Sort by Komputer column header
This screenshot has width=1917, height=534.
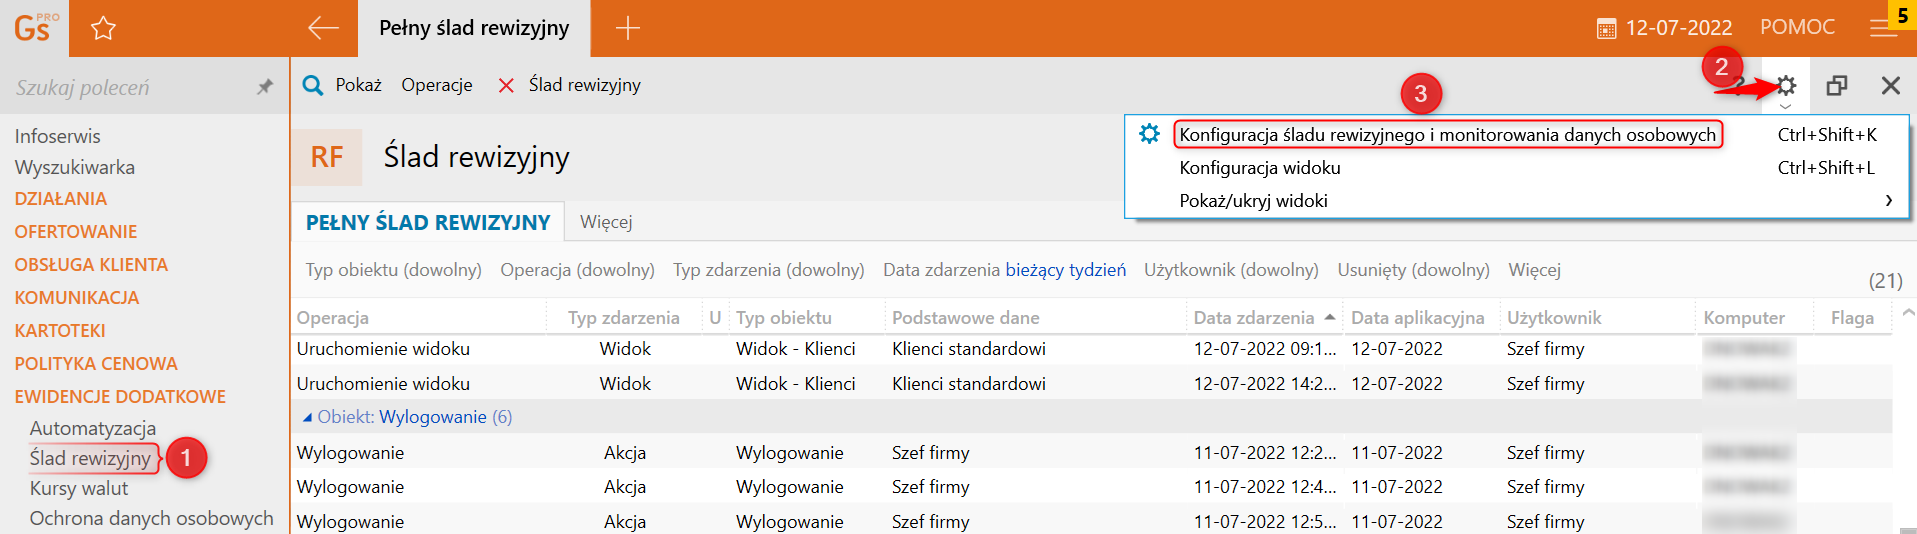(x=1753, y=318)
